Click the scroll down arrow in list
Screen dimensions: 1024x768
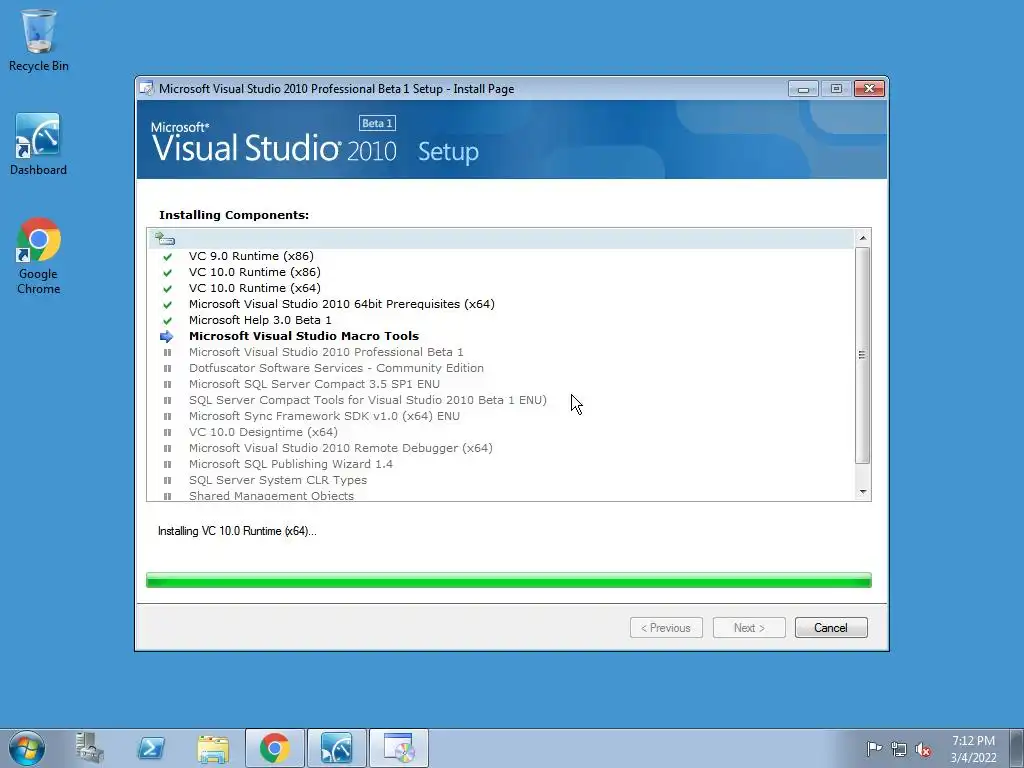863,492
